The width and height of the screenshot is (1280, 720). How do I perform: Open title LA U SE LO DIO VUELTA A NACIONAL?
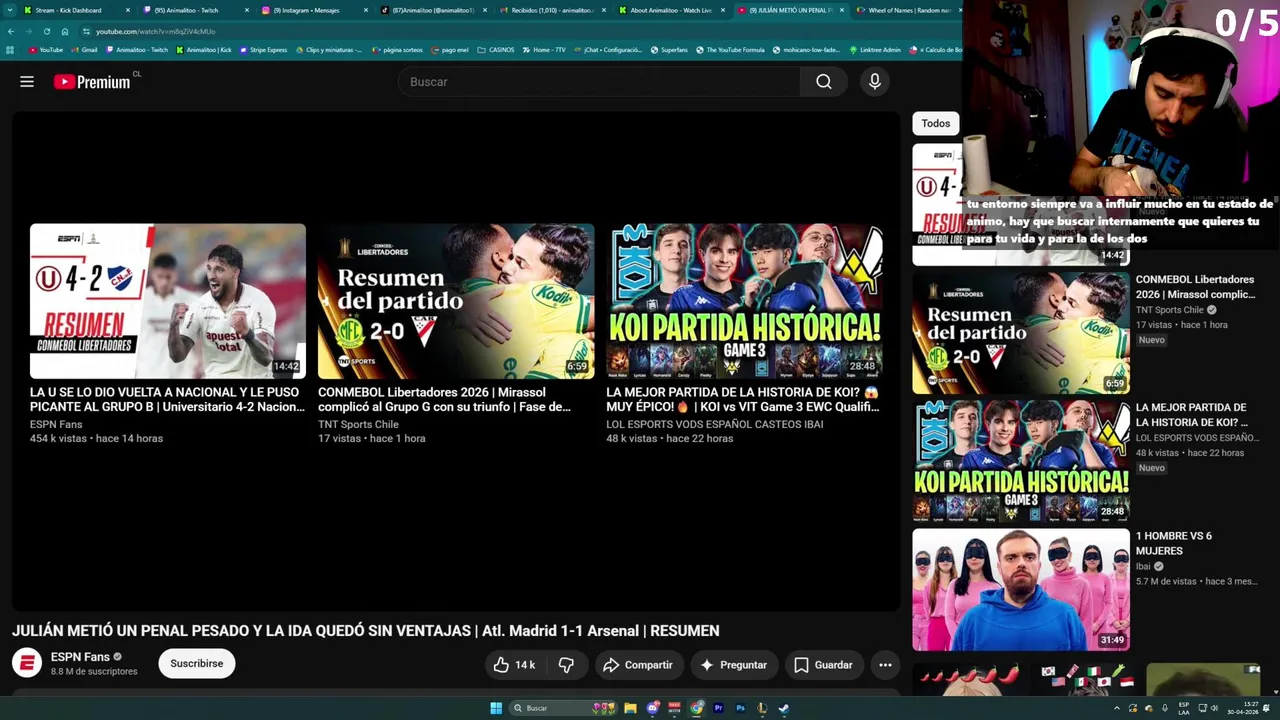tap(167, 400)
